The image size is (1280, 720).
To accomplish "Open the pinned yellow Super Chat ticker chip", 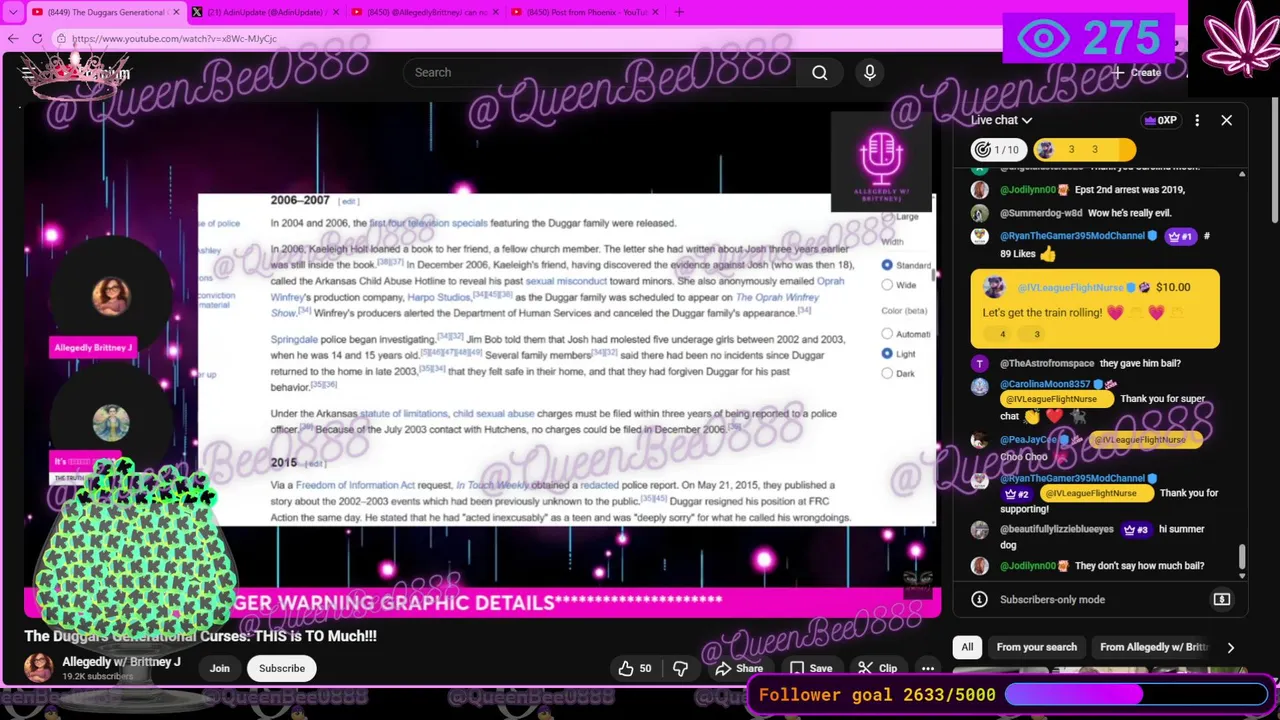I will click(1084, 150).
